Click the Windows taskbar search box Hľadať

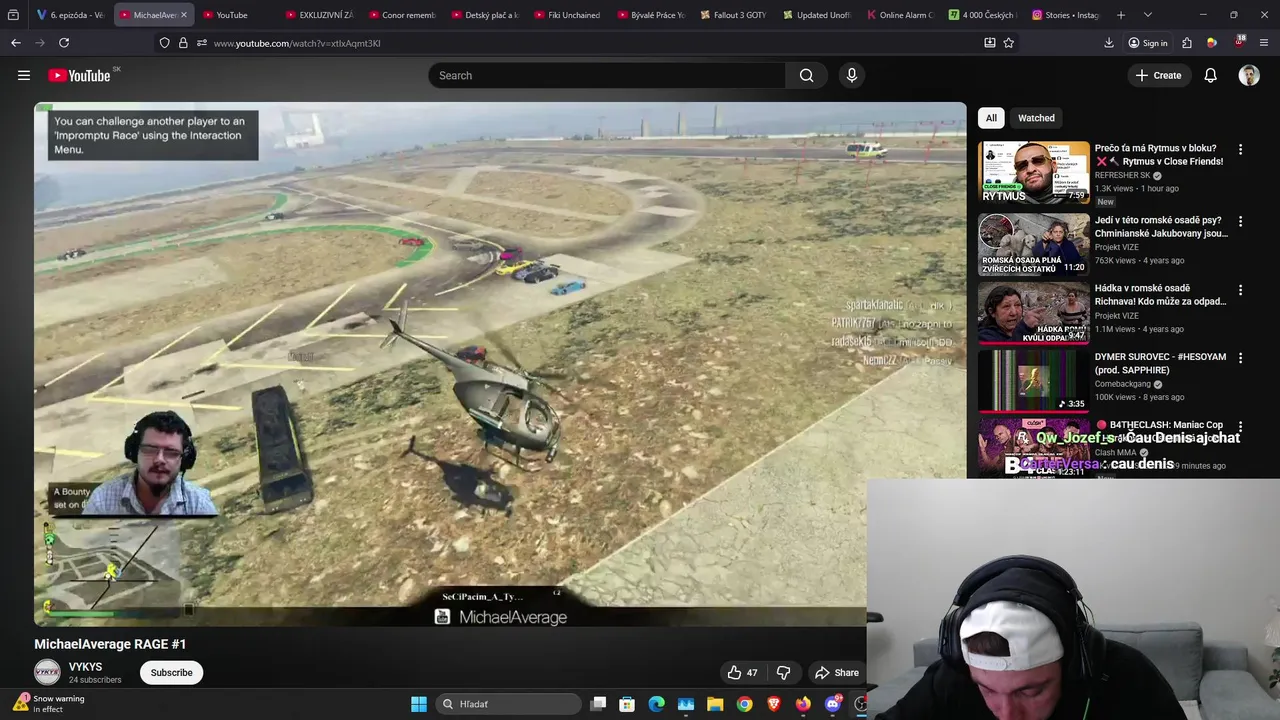pos(509,704)
